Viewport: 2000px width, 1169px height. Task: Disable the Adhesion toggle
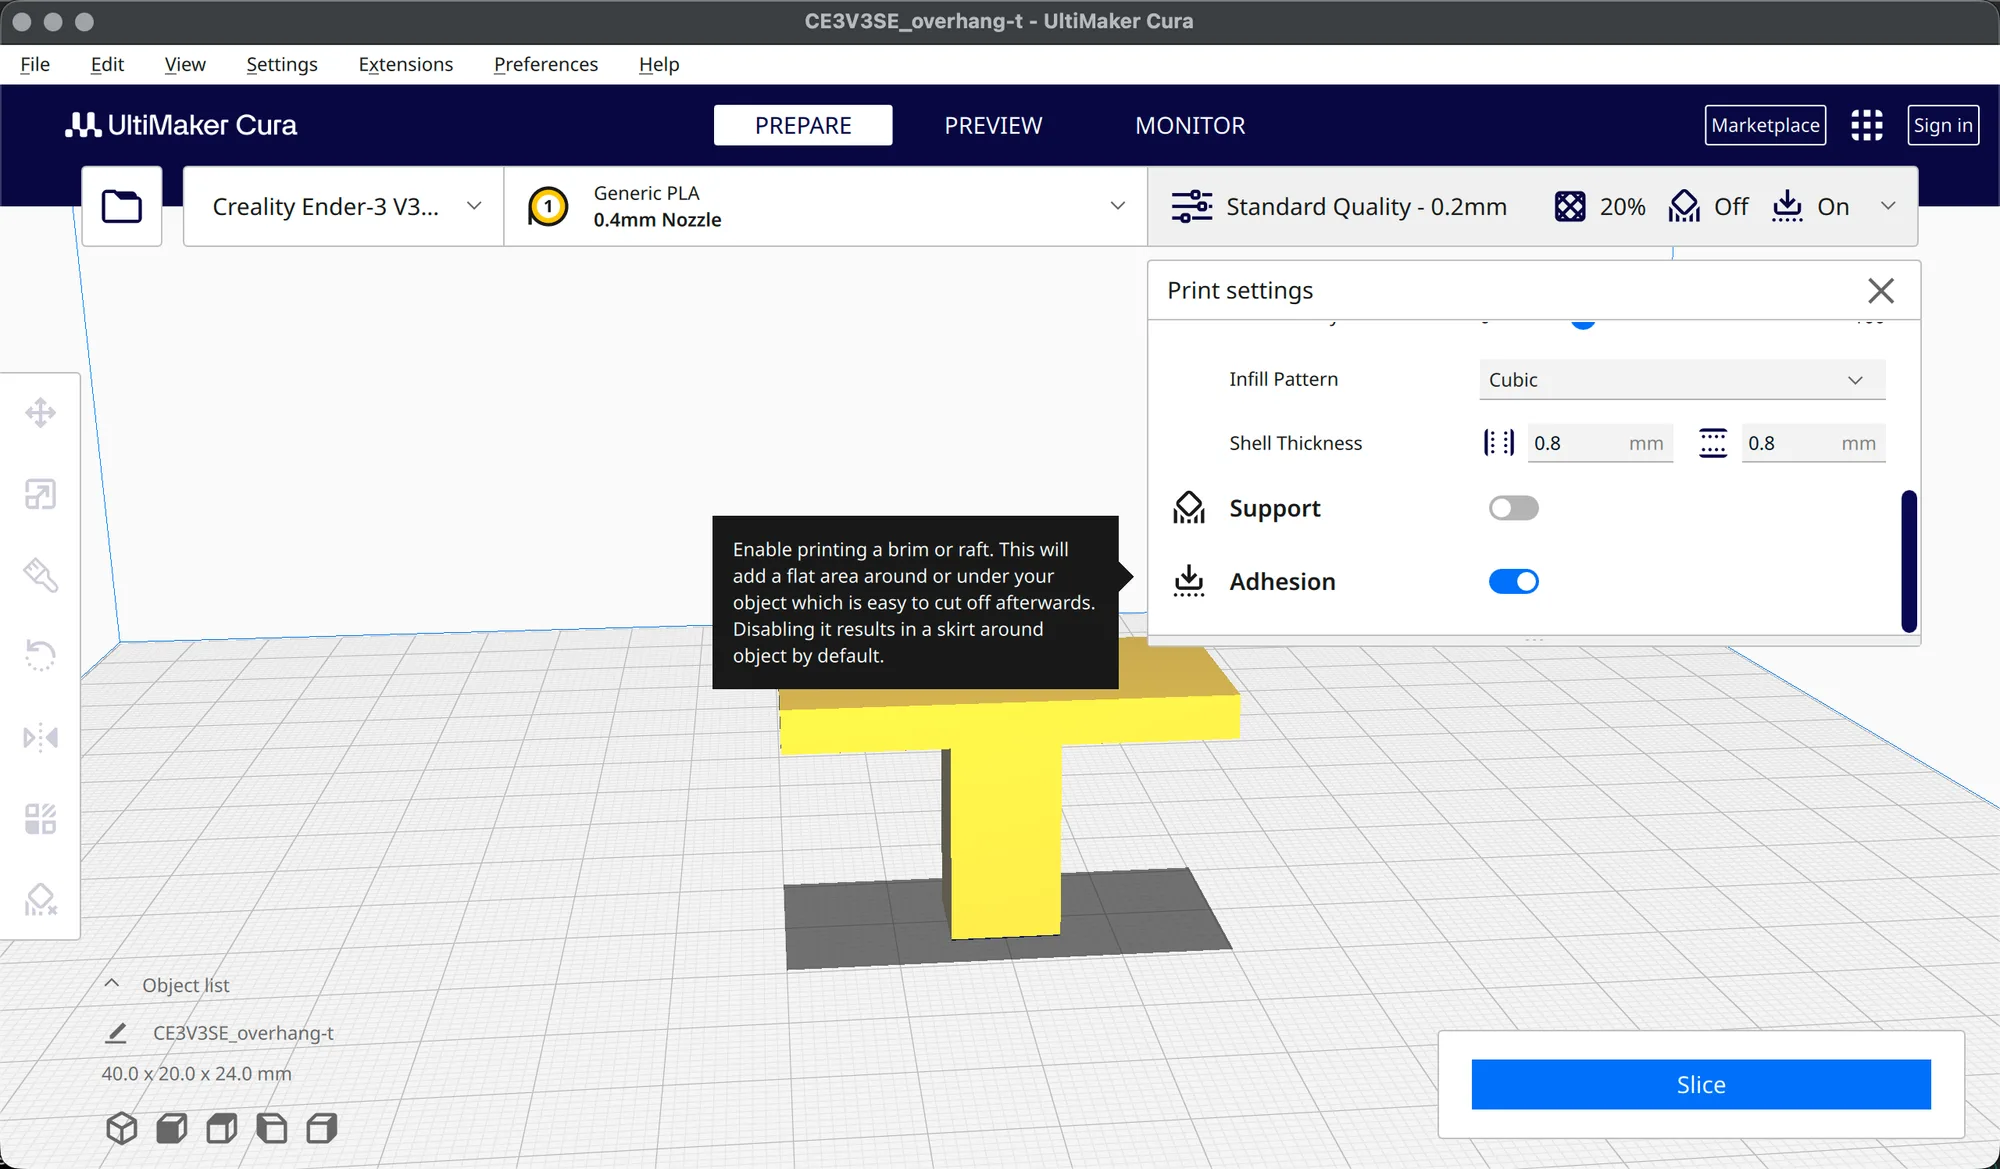(1513, 581)
